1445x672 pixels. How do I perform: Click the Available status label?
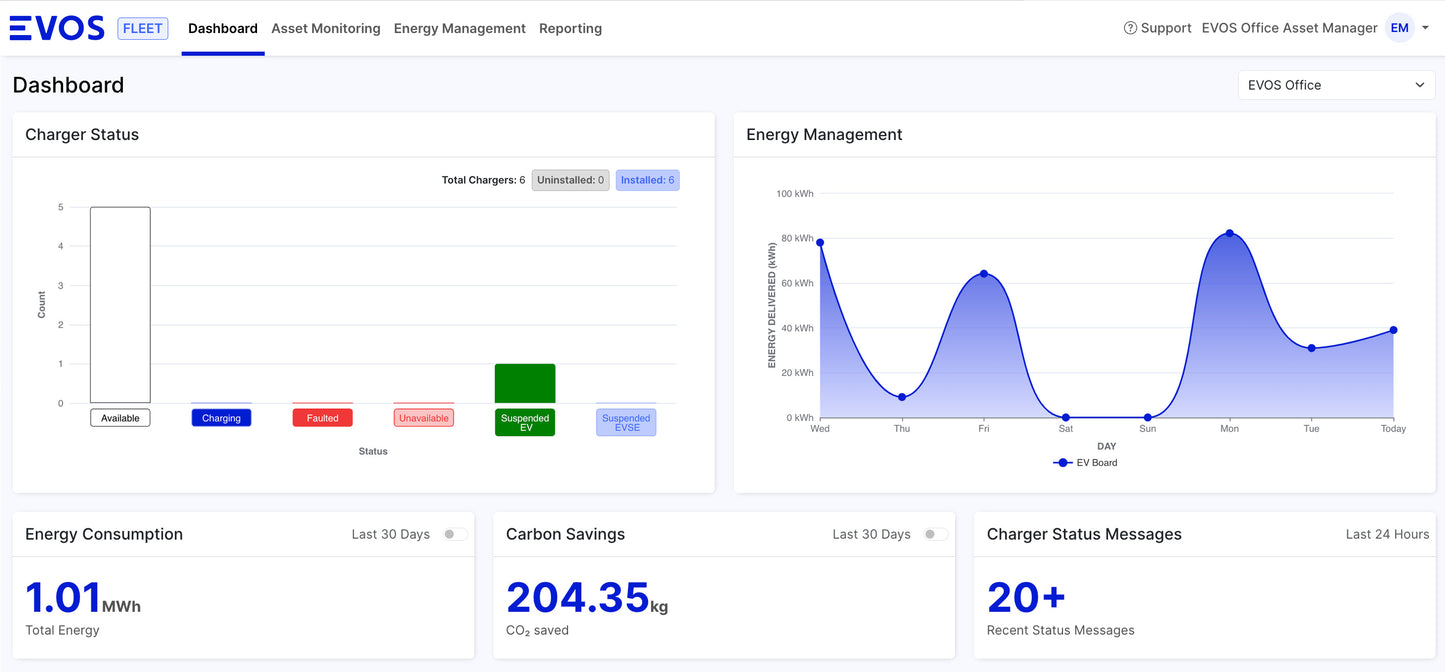pyautogui.click(x=120, y=417)
